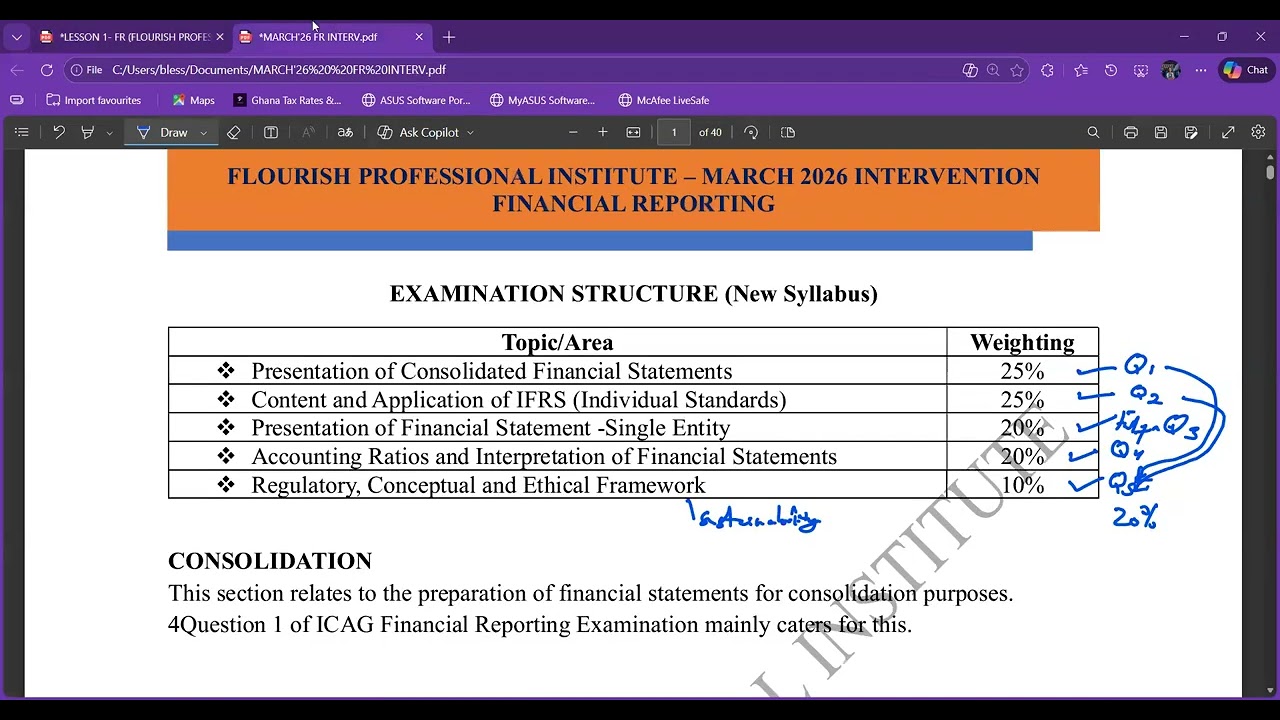This screenshot has height=720, width=1280.
Task: Open the PDF settings gear icon
Action: click(x=1258, y=132)
